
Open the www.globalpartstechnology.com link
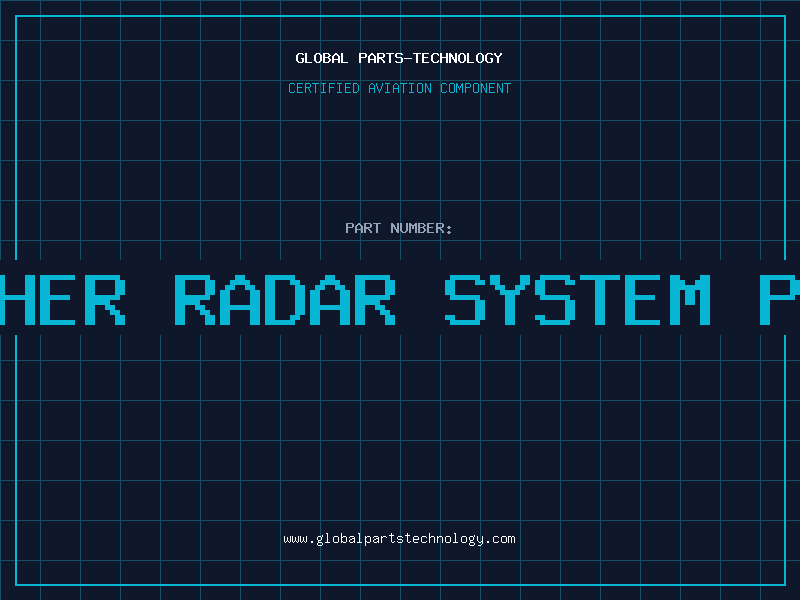[x=399, y=539]
